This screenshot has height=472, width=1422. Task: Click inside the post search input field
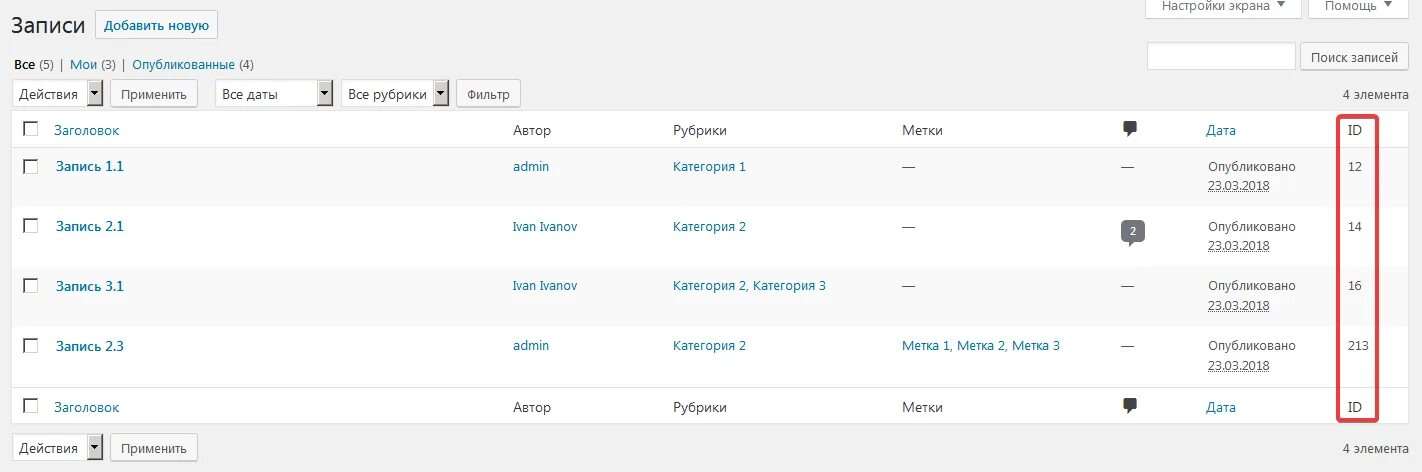[1221, 57]
